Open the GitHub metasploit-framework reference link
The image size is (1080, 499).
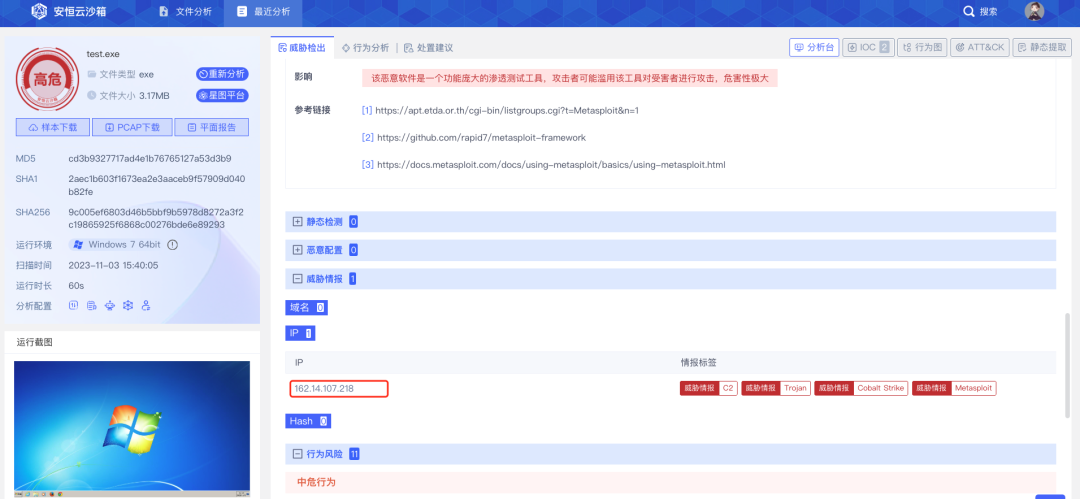click(480, 137)
